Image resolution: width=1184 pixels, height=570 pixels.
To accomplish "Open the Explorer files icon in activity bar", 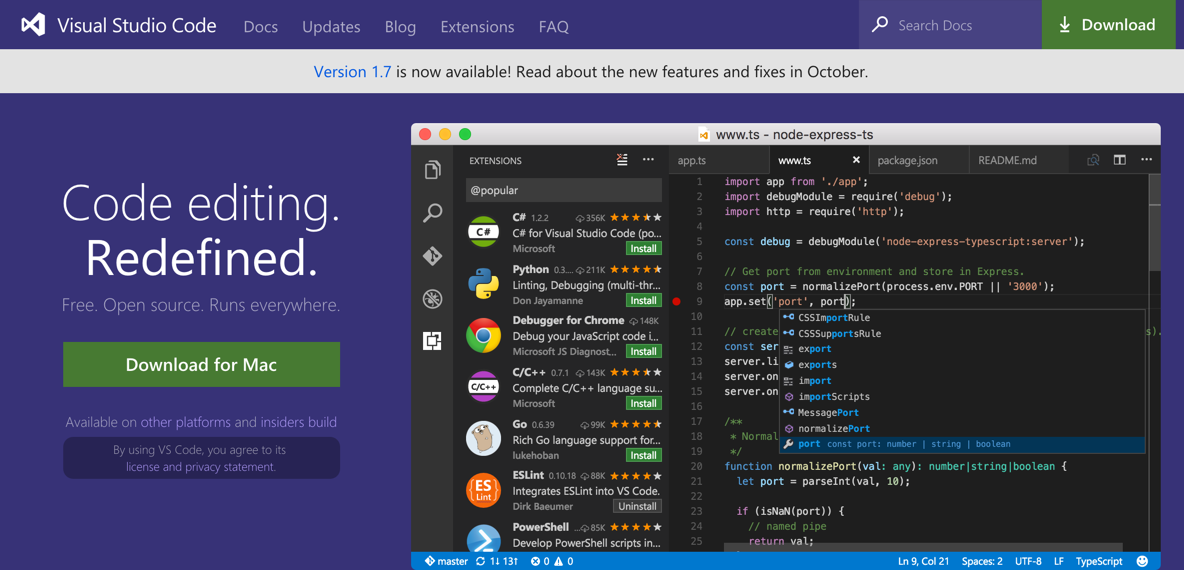I will pyautogui.click(x=433, y=170).
